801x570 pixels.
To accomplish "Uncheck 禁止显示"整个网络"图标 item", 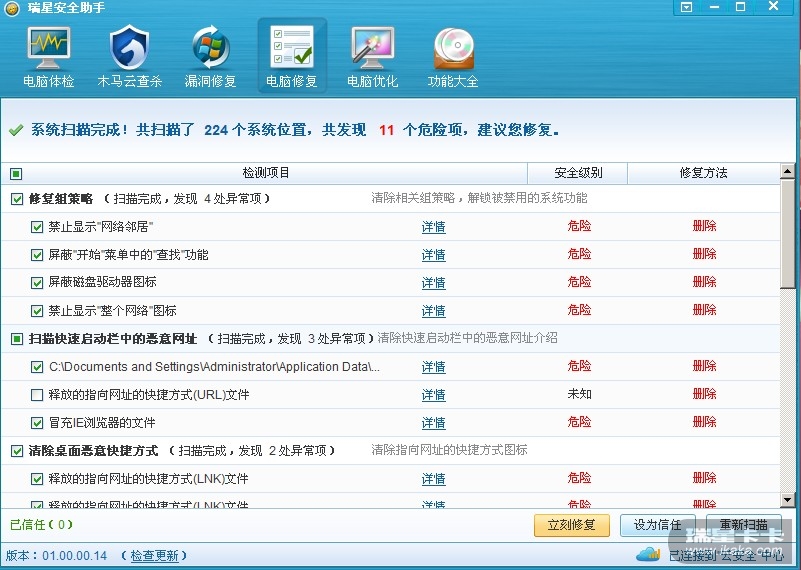I will click(x=37, y=311).
